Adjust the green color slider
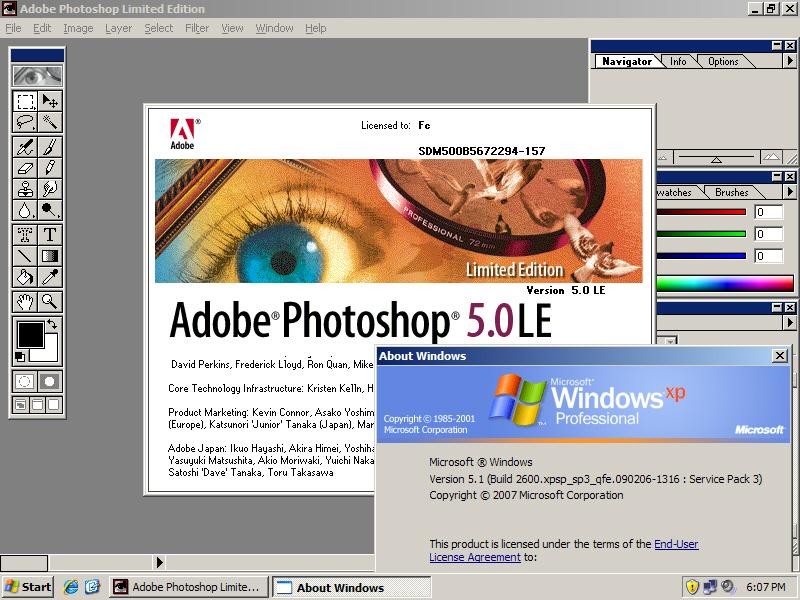 click(702, 234)
